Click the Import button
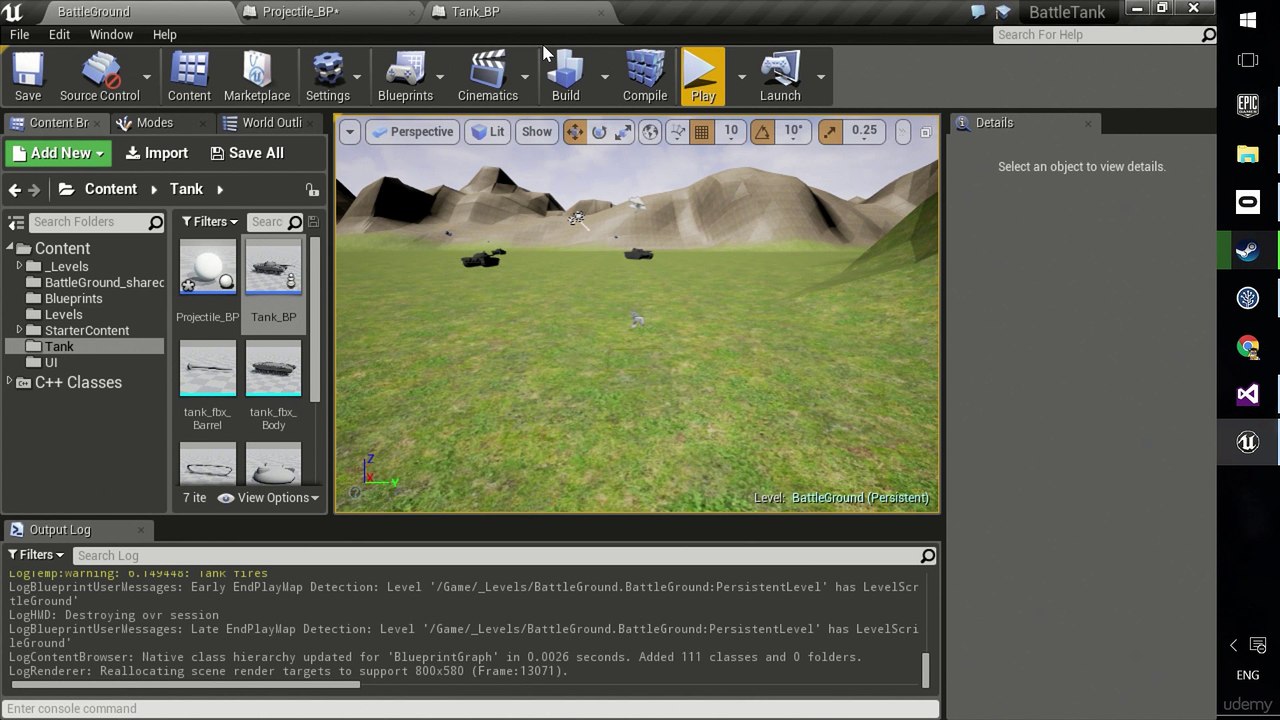The height and width of the screenshot is (720, 1280). coord(156,153)
